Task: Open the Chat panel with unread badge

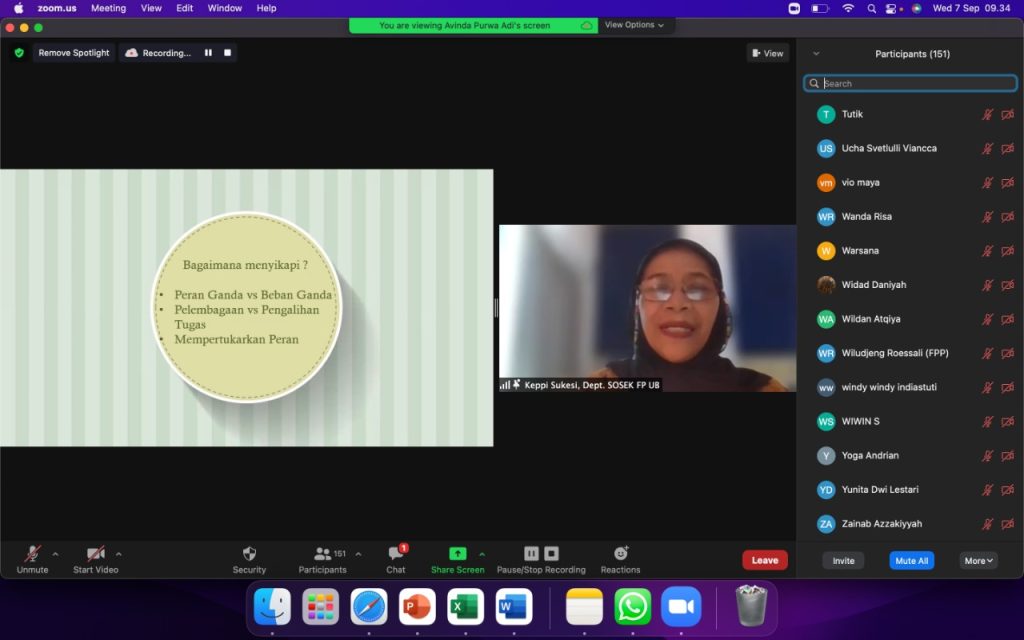Action: tap(396, 560)
